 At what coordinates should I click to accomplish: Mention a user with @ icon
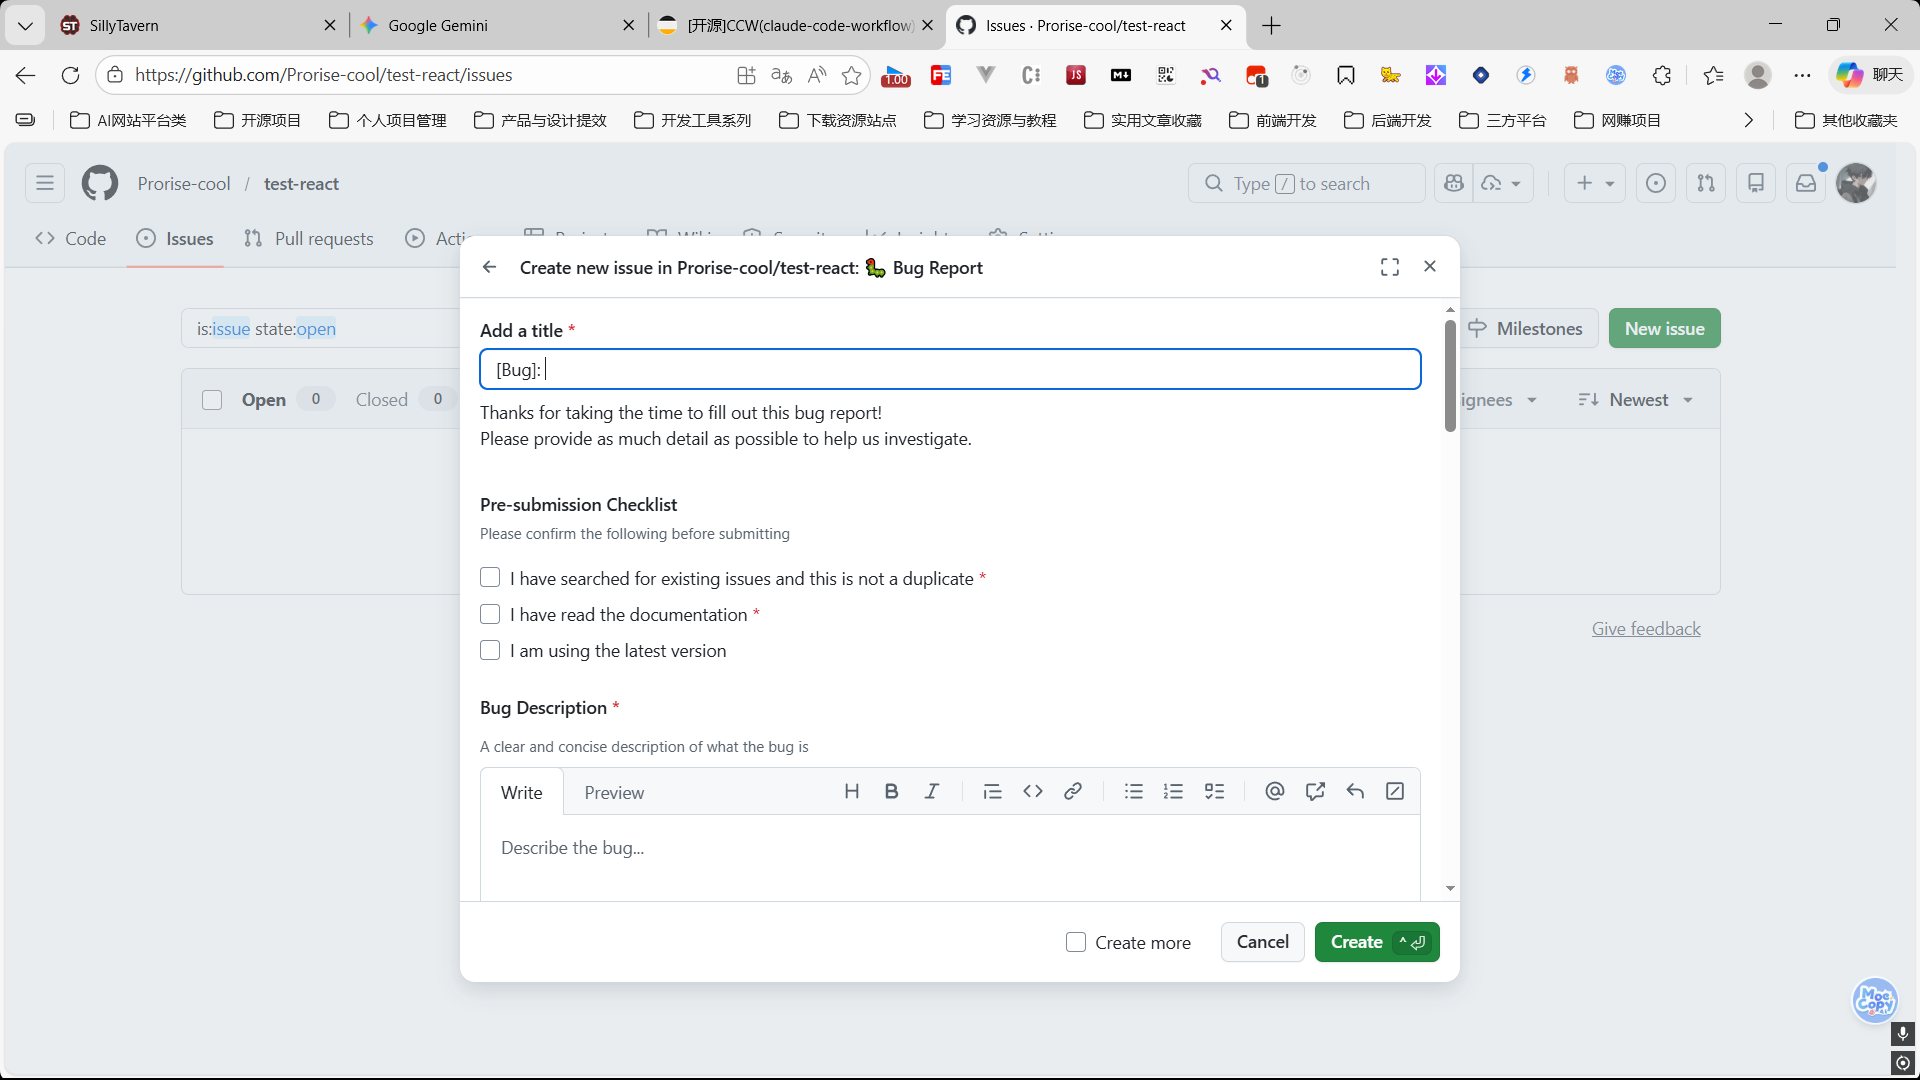pos(1274,792)
